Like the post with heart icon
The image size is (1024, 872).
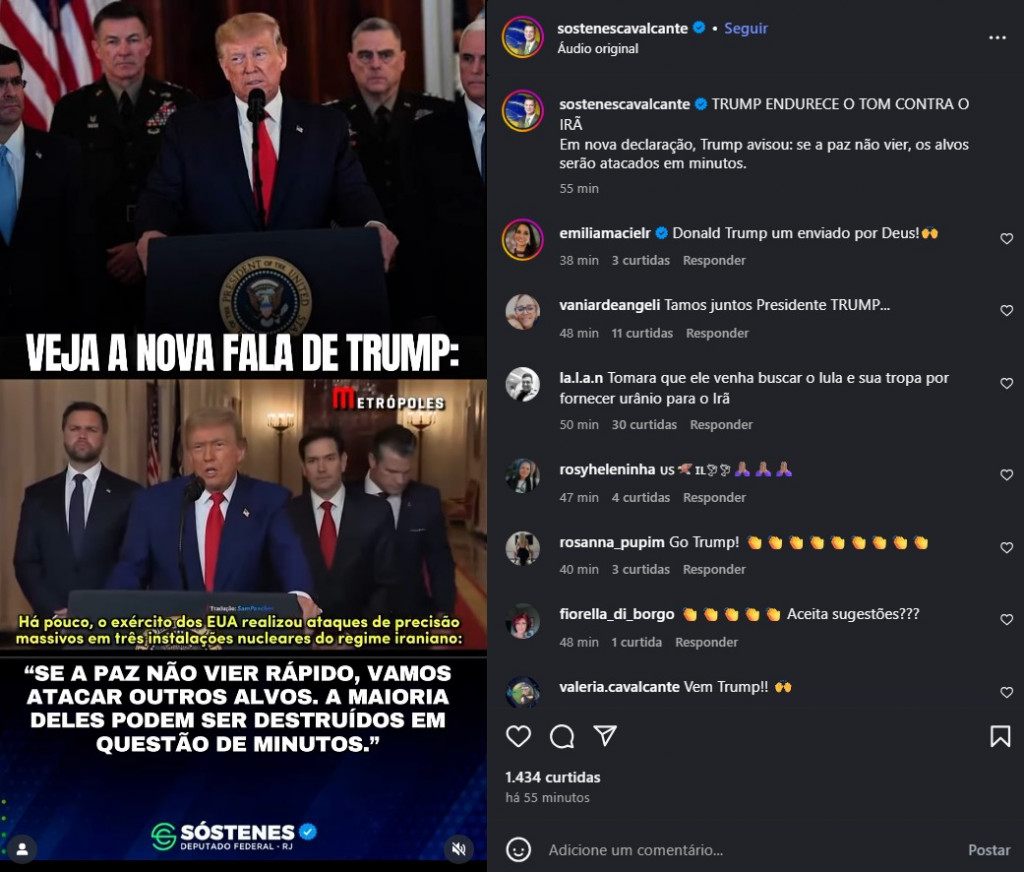[519, 736]
